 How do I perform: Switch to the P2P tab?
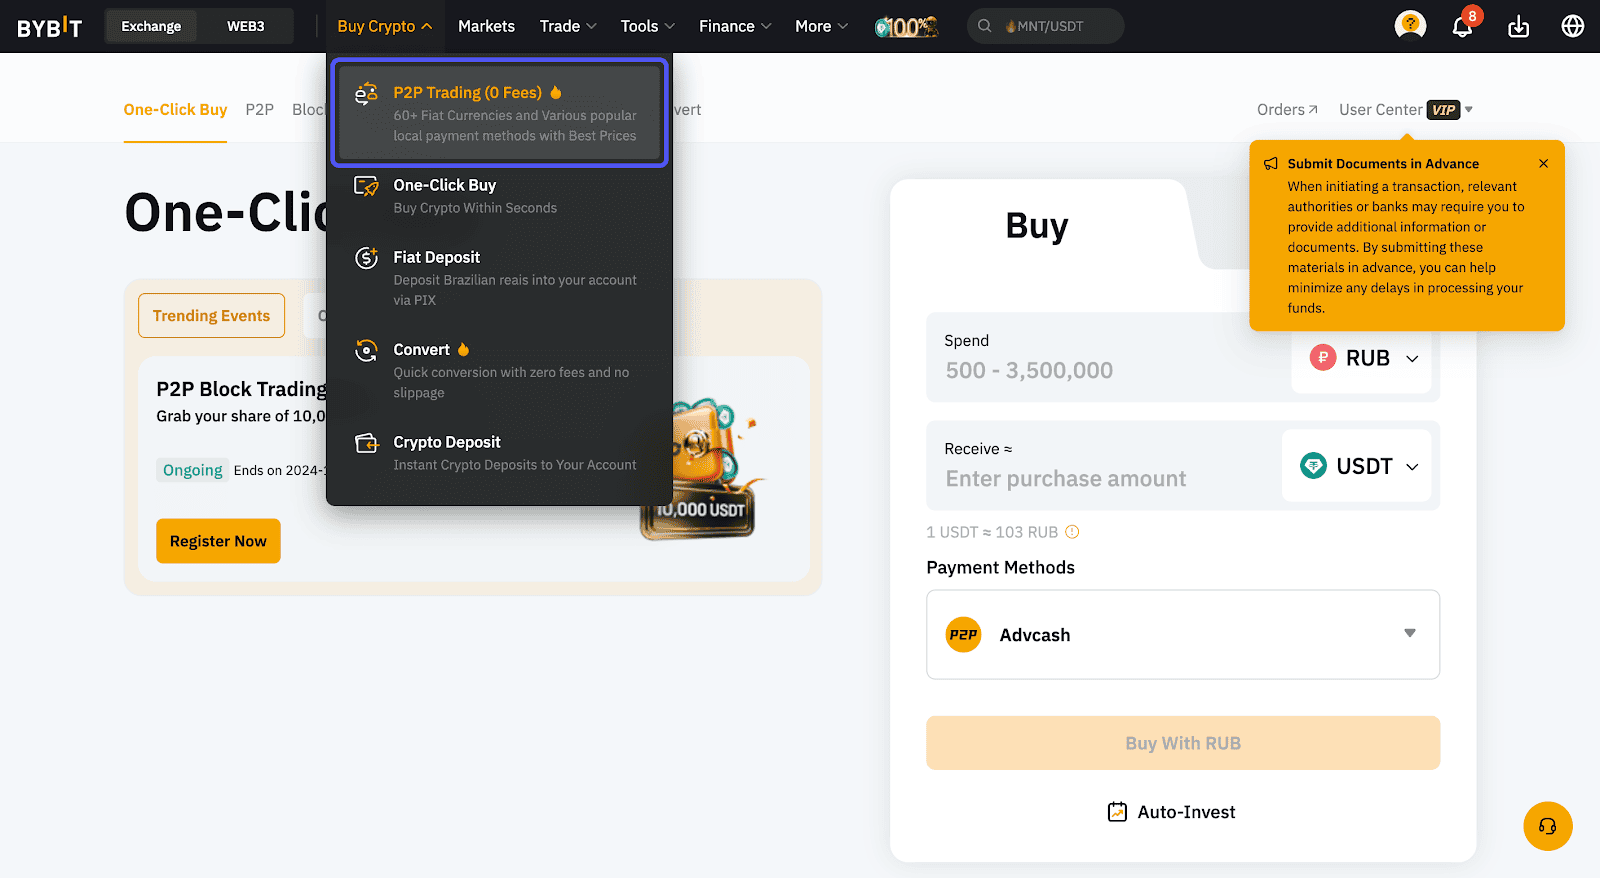[x=259, y=110]
